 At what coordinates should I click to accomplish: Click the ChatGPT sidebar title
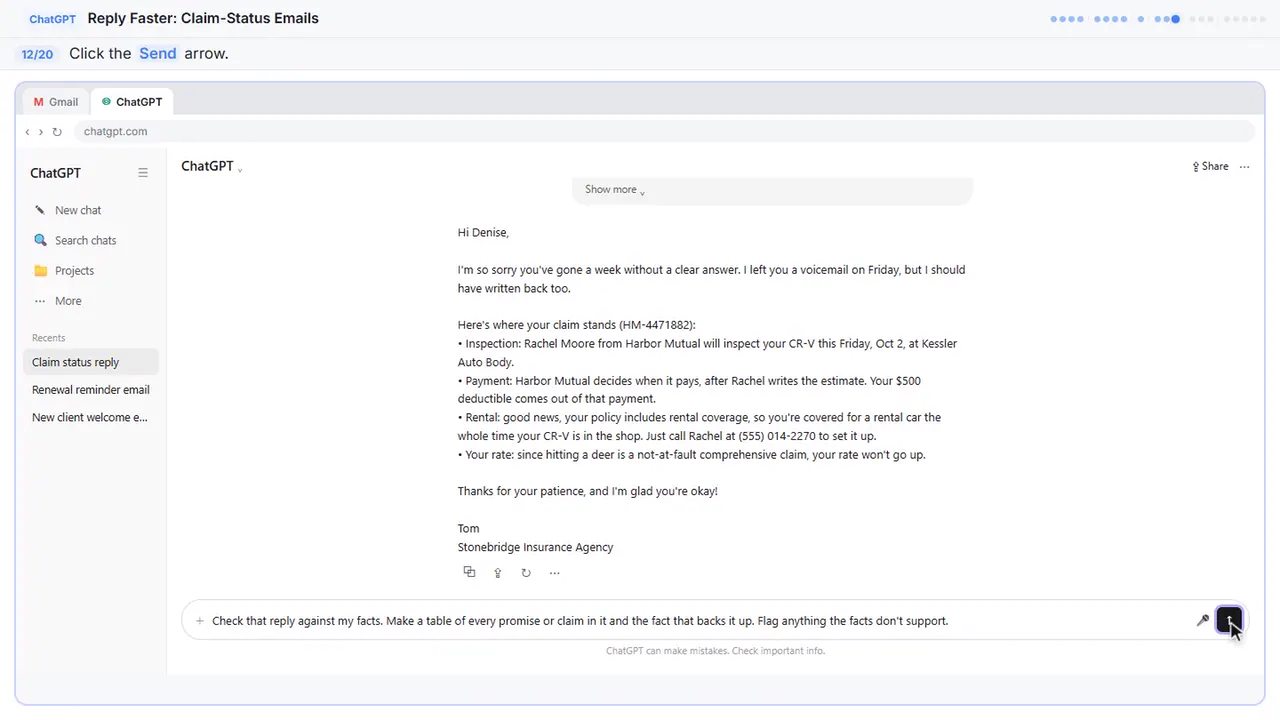click(55, 173)
